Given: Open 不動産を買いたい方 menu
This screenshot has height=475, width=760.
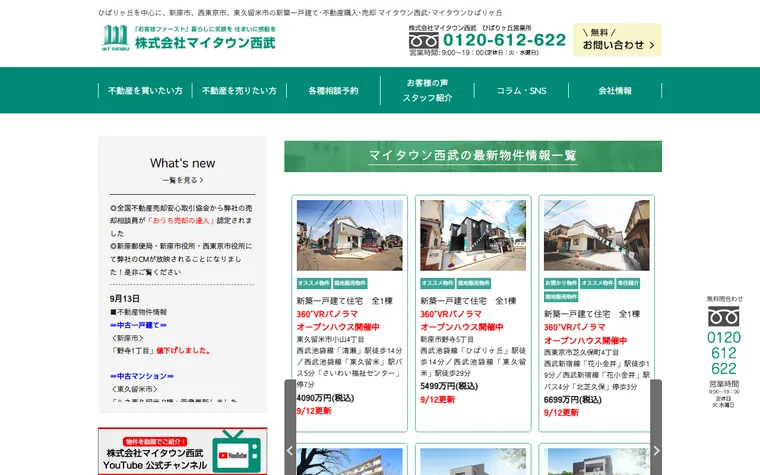Looking at the screenshot, I should tap(145, 91).
